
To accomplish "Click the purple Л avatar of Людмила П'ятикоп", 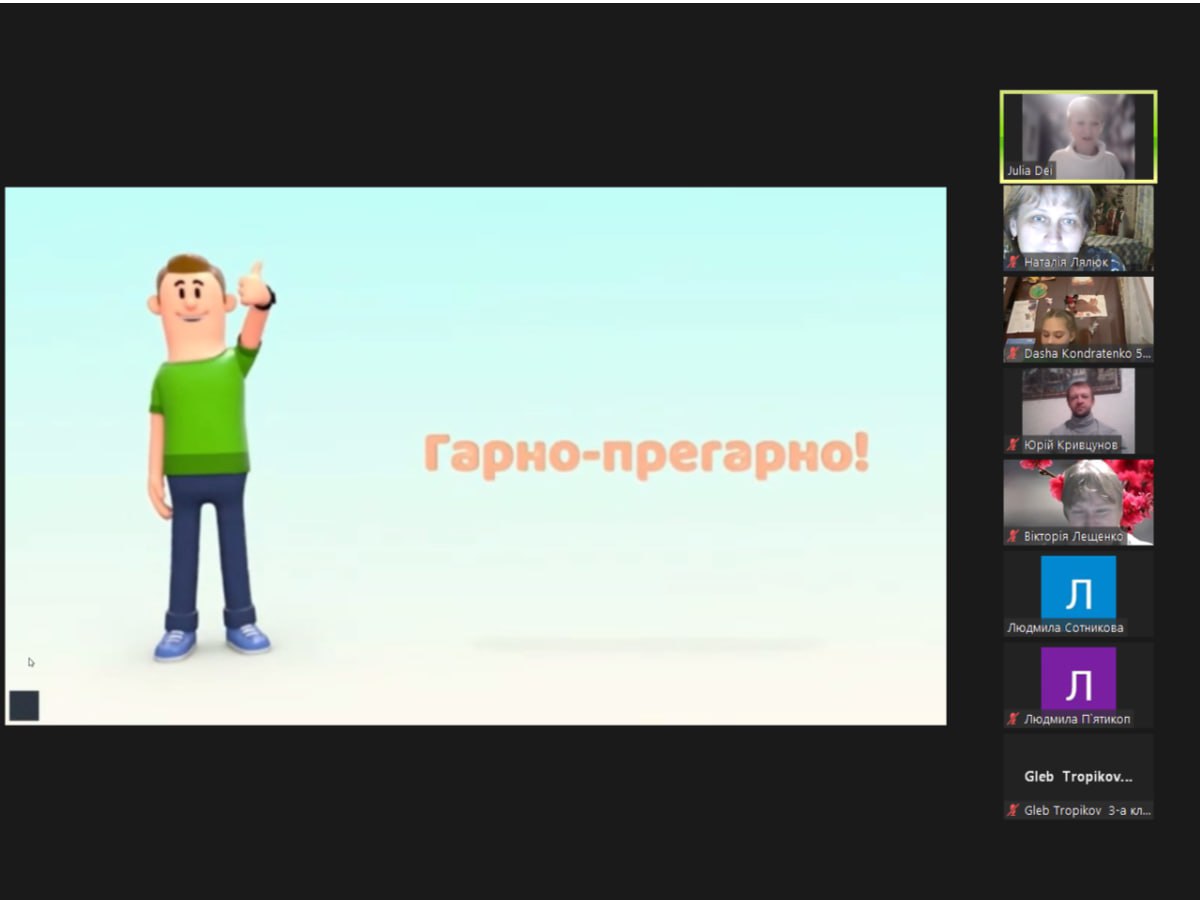I will pos(1078,679).
